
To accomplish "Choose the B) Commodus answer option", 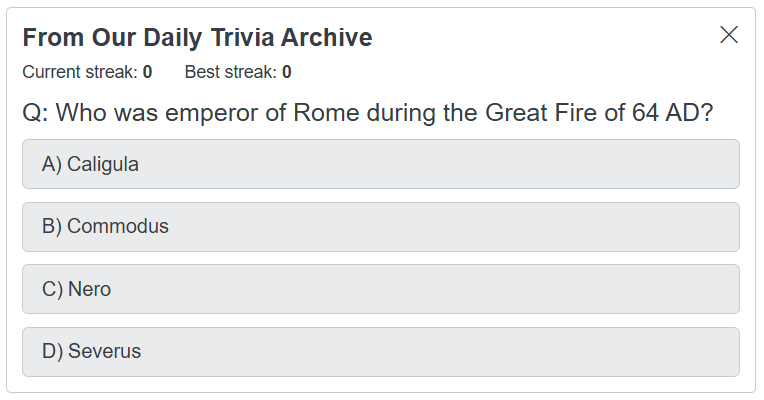I will (x=380, y=227).
